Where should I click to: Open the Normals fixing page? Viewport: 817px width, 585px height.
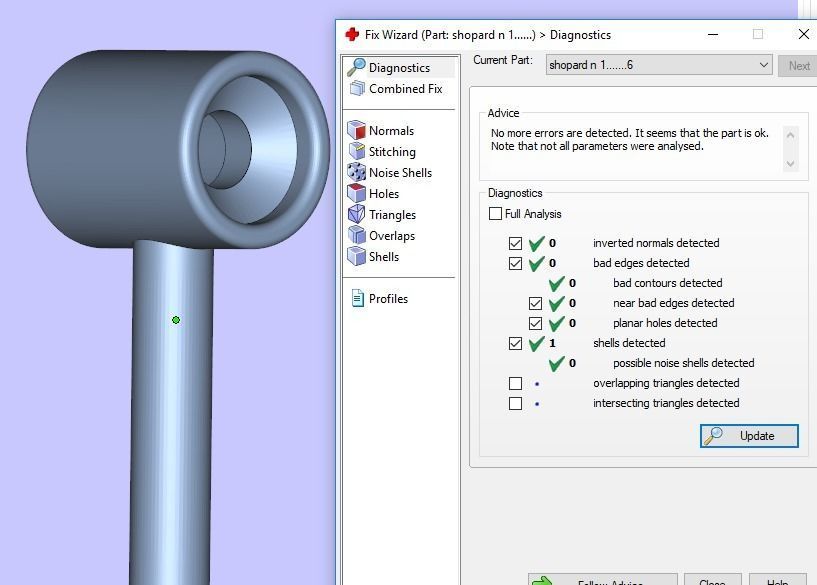coord(391,131)
